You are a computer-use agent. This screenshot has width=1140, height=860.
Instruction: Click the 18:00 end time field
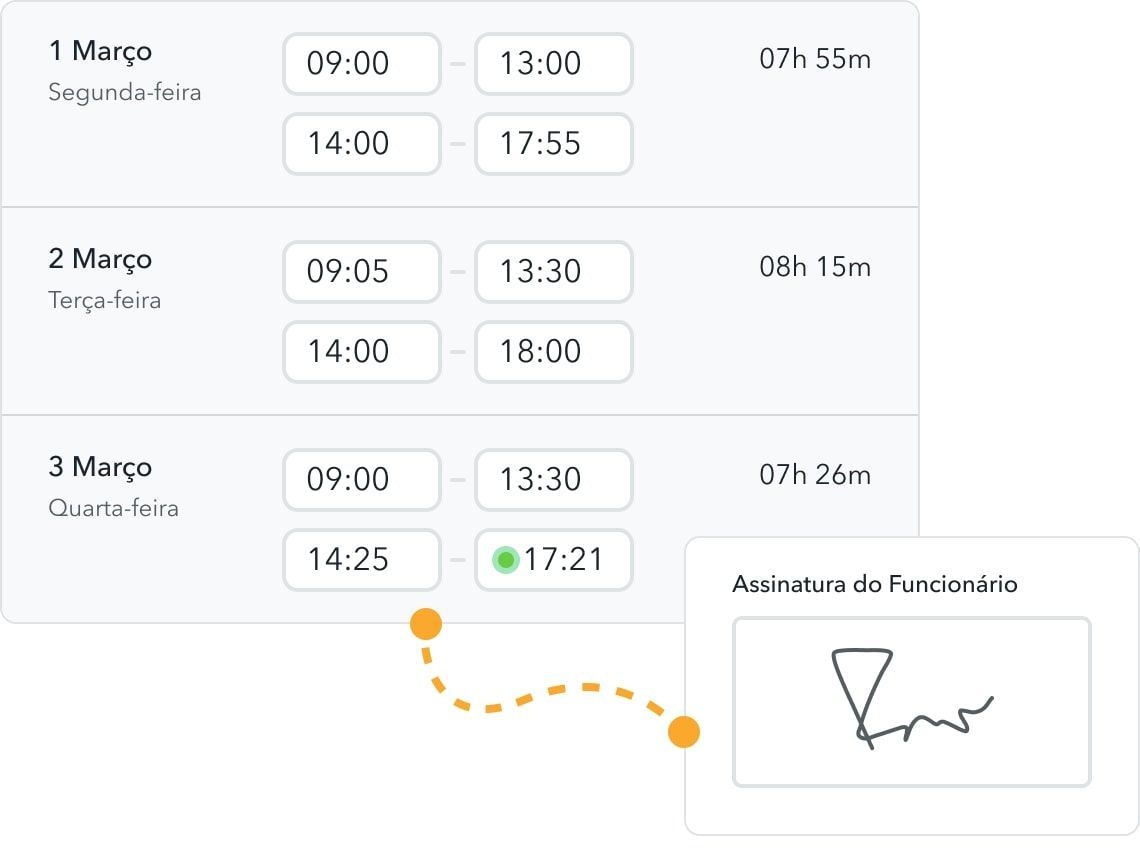[x=554, y=352]
